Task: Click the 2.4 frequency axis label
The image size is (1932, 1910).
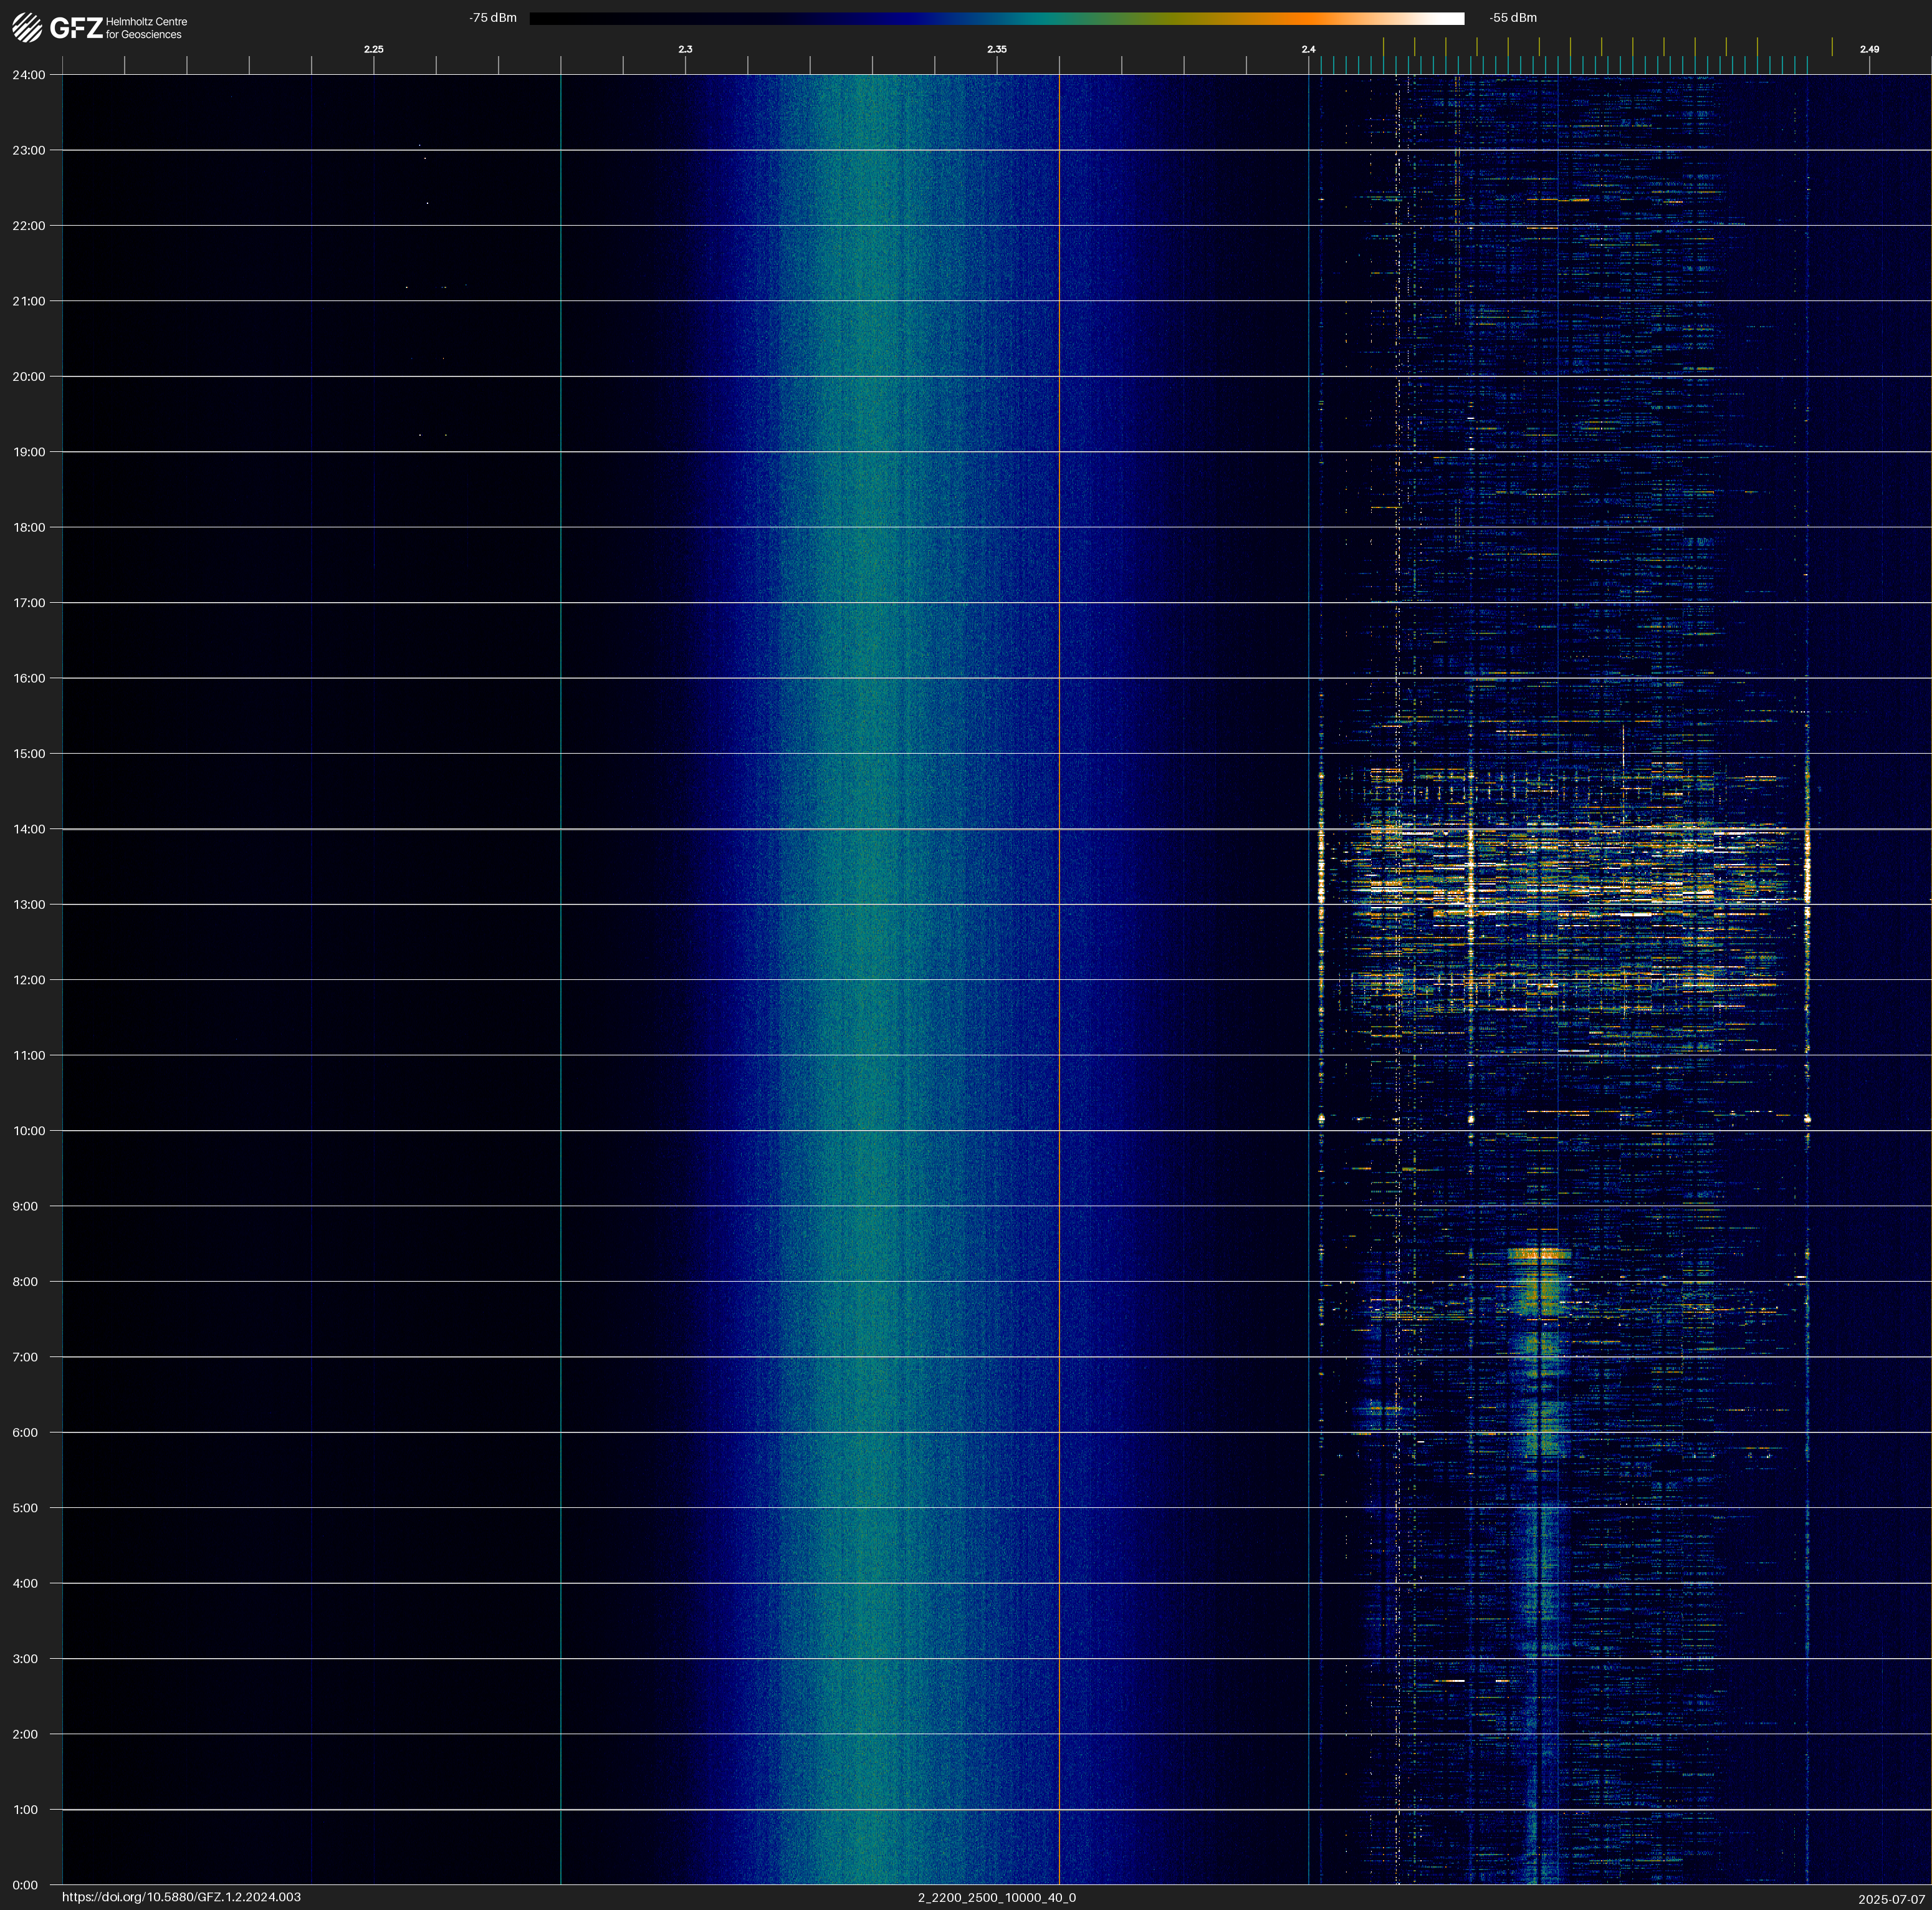Action: 1308,49
